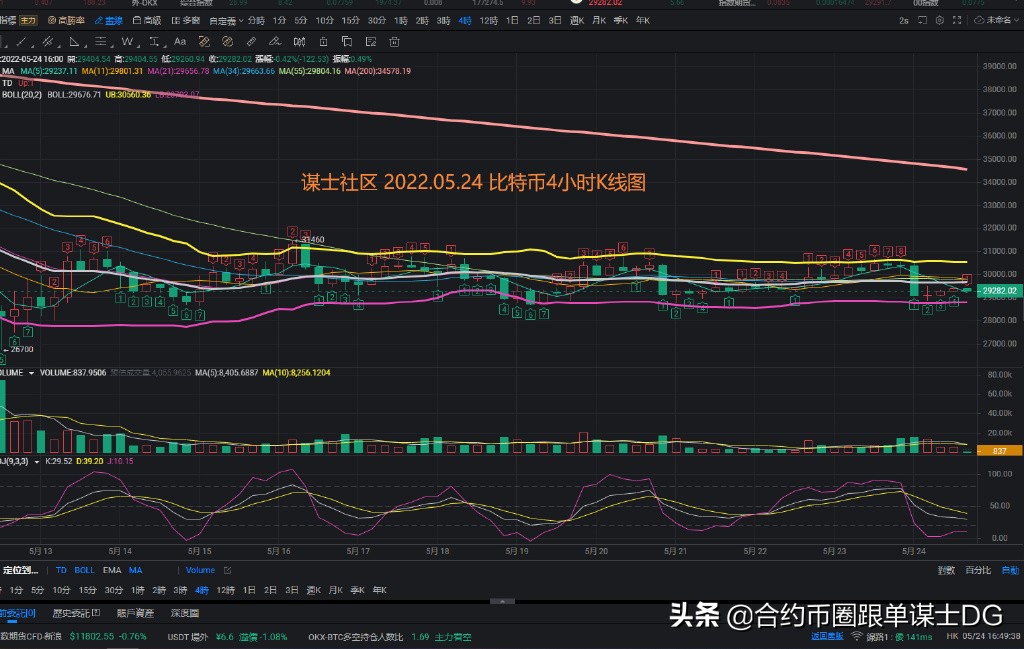The width and height of the screenshot is (1024, 649).
Task: Click the trash icon to clear drawings
Action: (x=393, y=42)
